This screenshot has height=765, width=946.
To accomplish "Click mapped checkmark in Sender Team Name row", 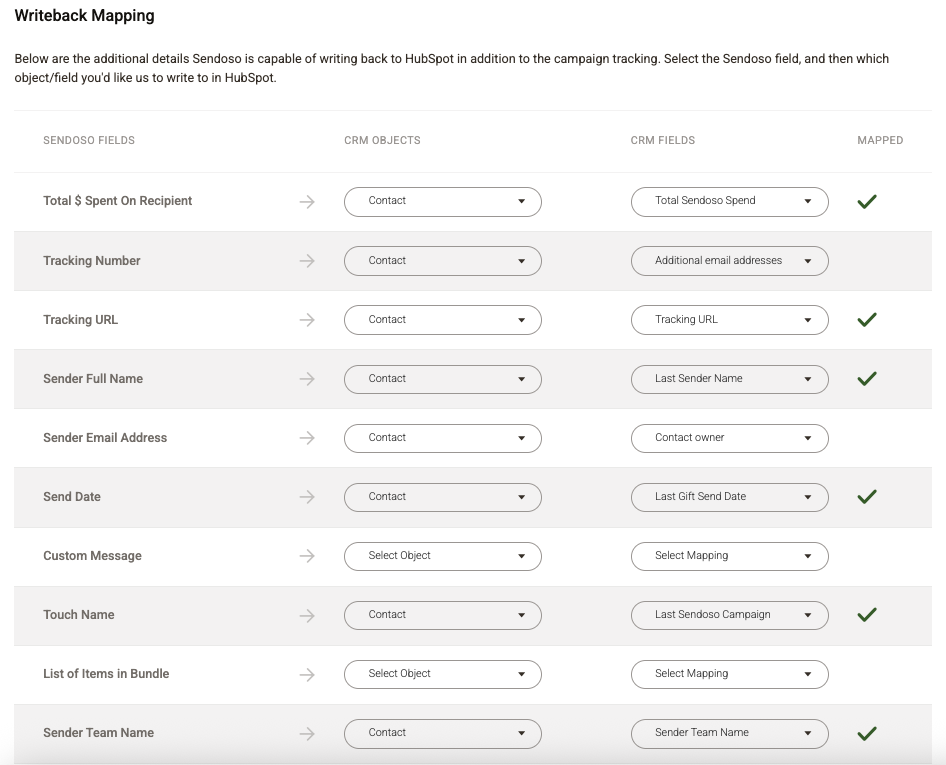I will click(x=867, y=734).
